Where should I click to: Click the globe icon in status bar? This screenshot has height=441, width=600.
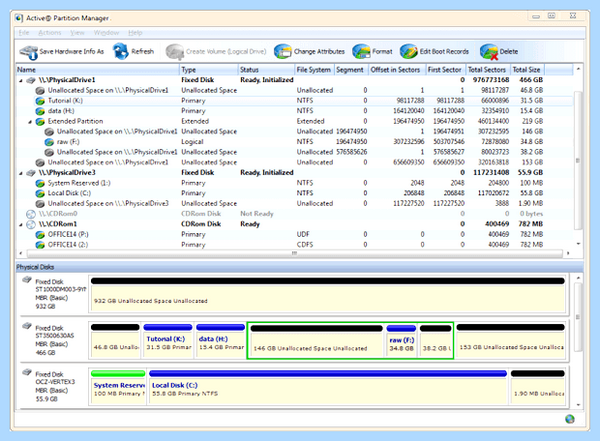[x=570, y=419]
